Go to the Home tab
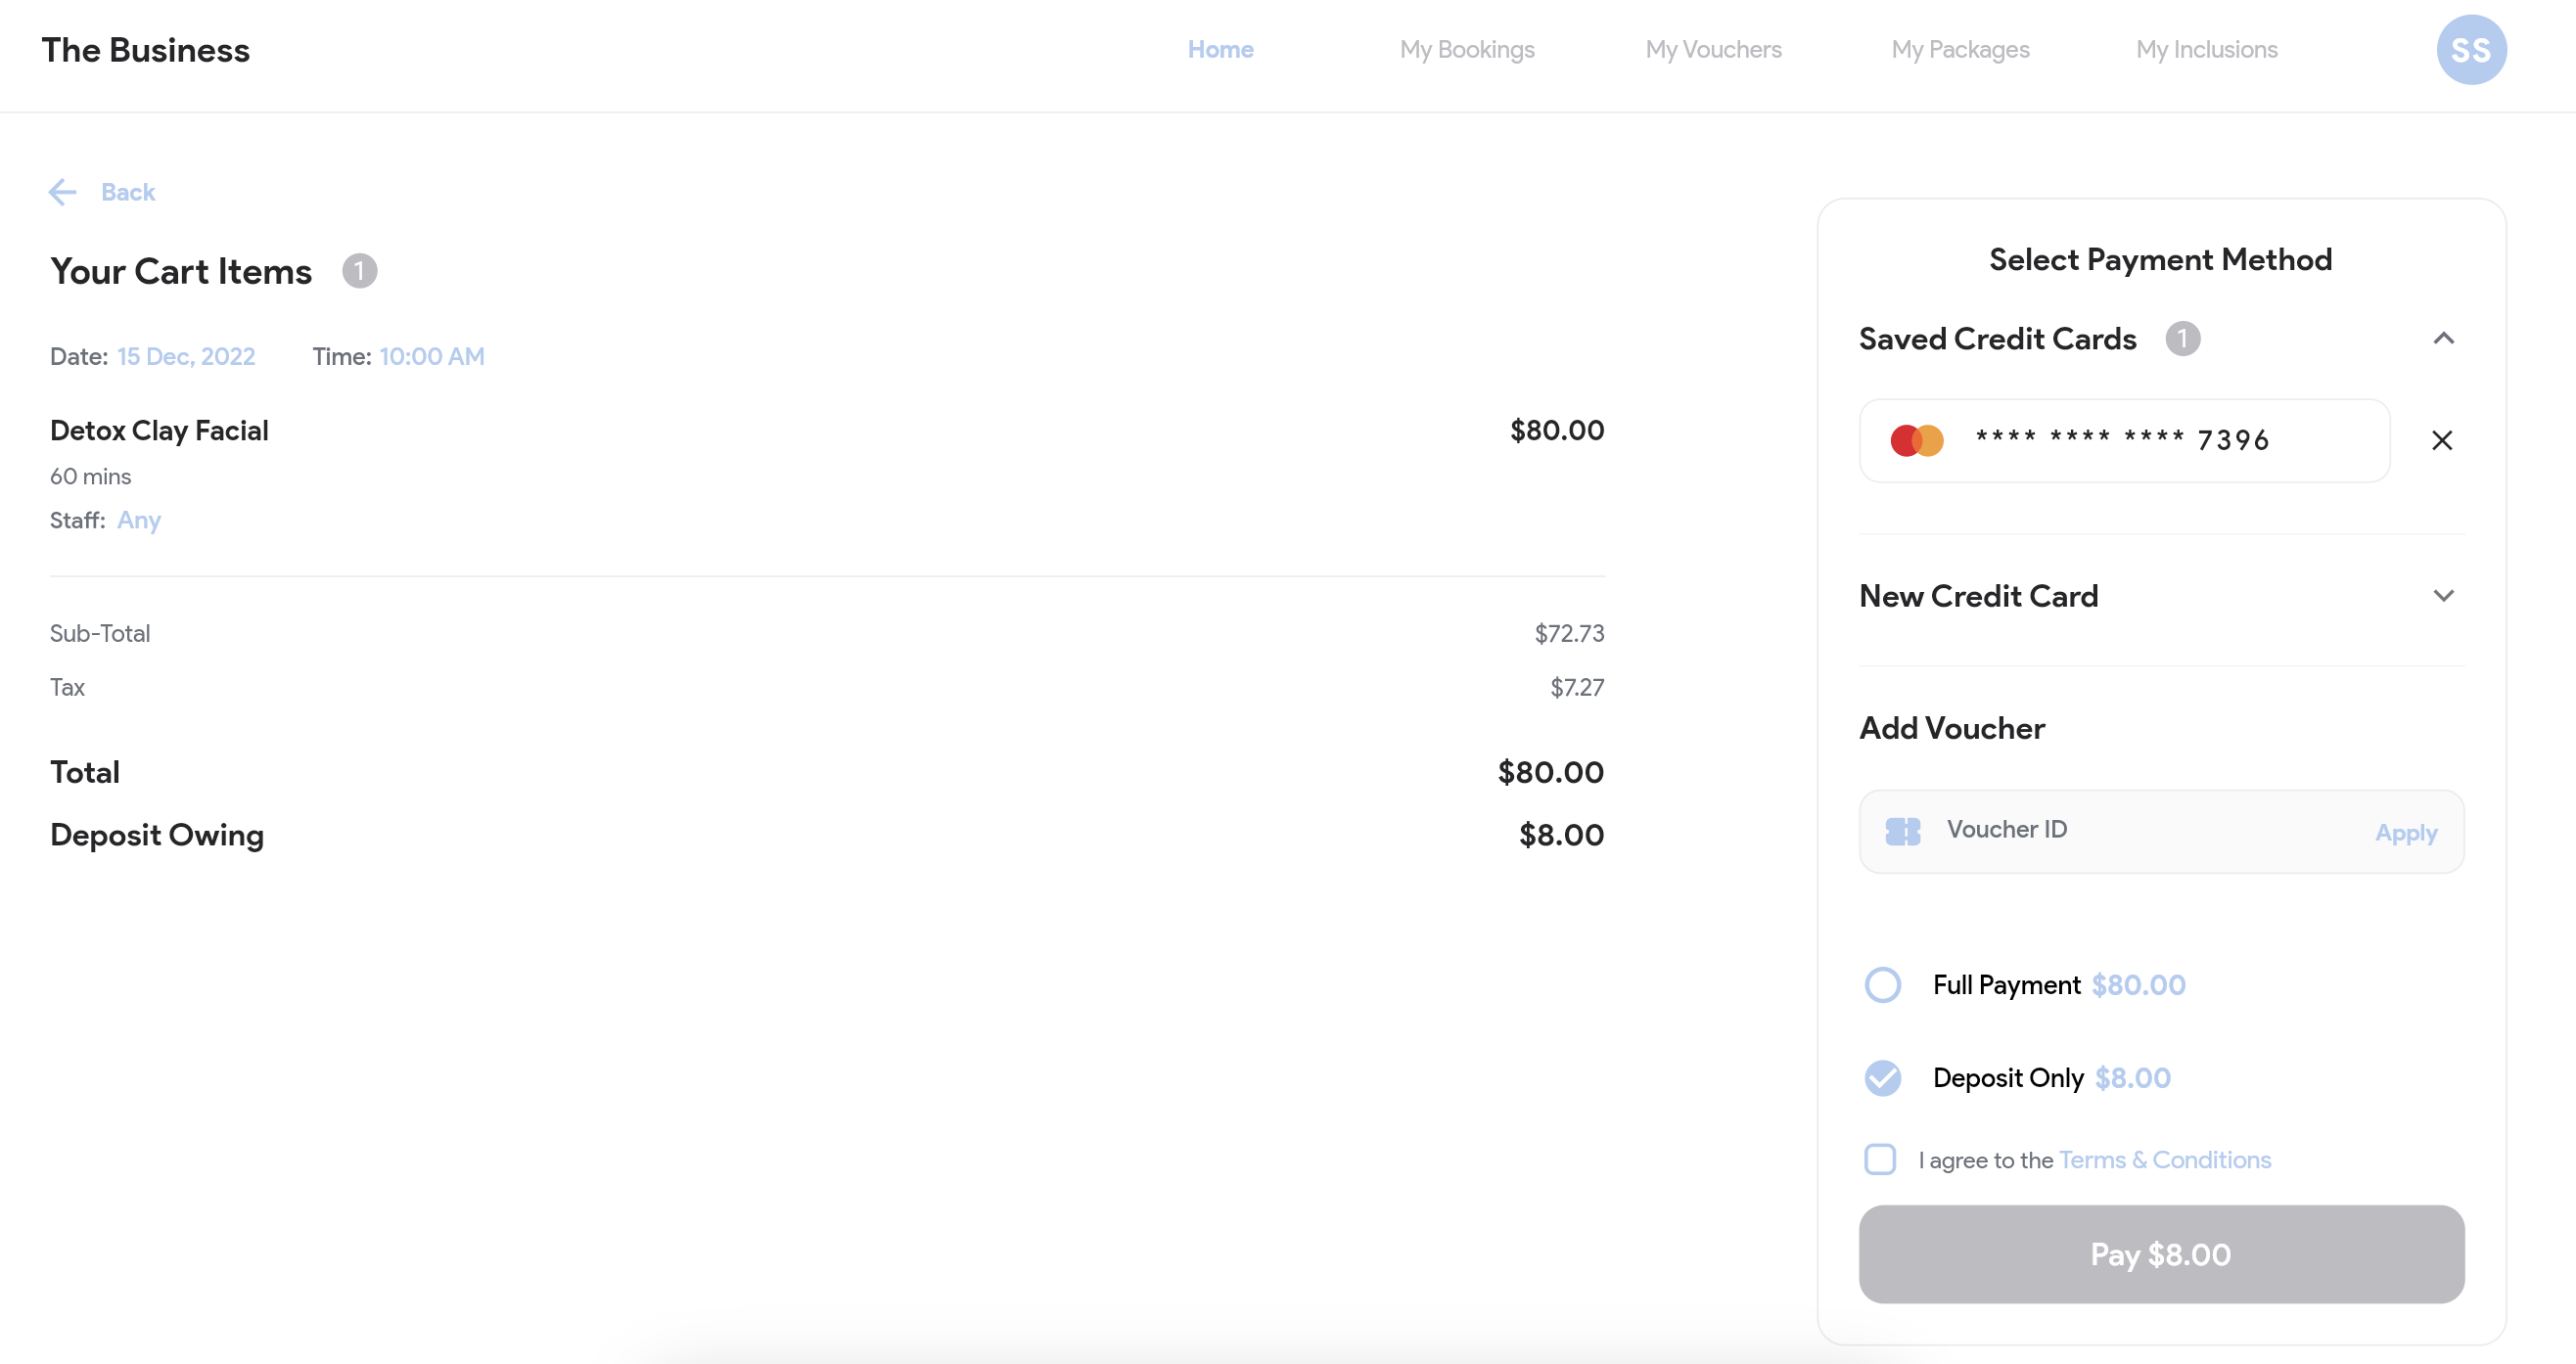Viewport: 2576px width, 1364px height. 1220,50
